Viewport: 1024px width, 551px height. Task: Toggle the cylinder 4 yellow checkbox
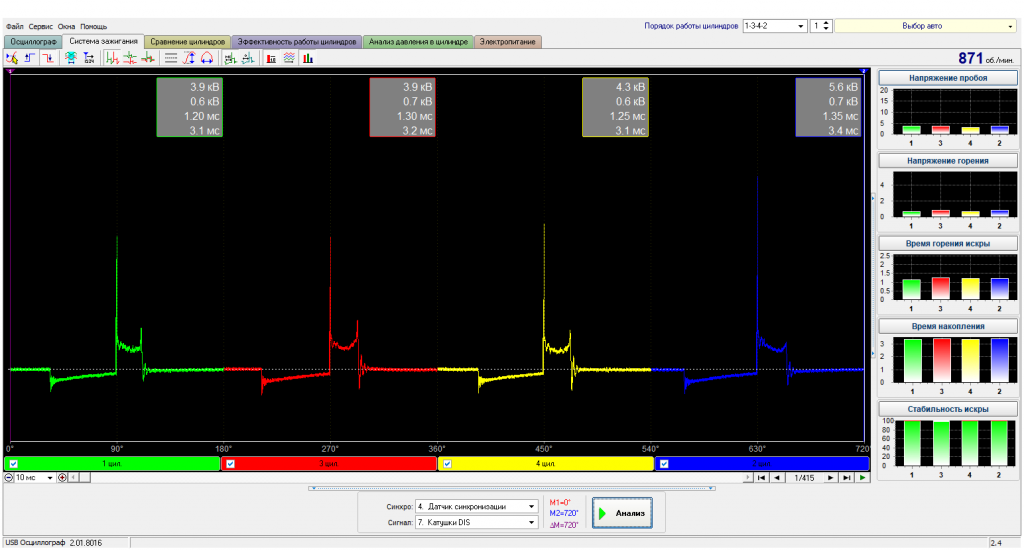pos(447,464)
